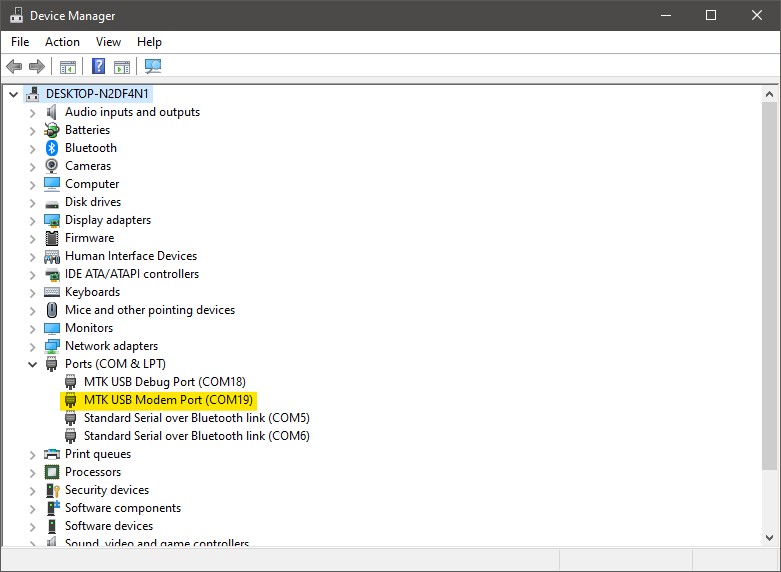Click Scan for hardware changes monitor icon
This screenshot has height=572, width=781.
point(153,66)
